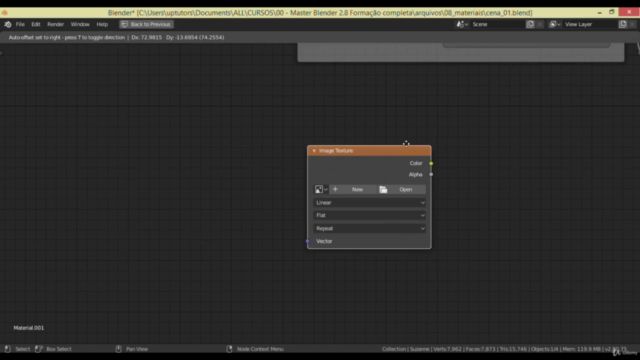The width and height of the screenshot is (640, 360).
Task: Click New image button in Image Texture
Action: (x=357, y=189)
